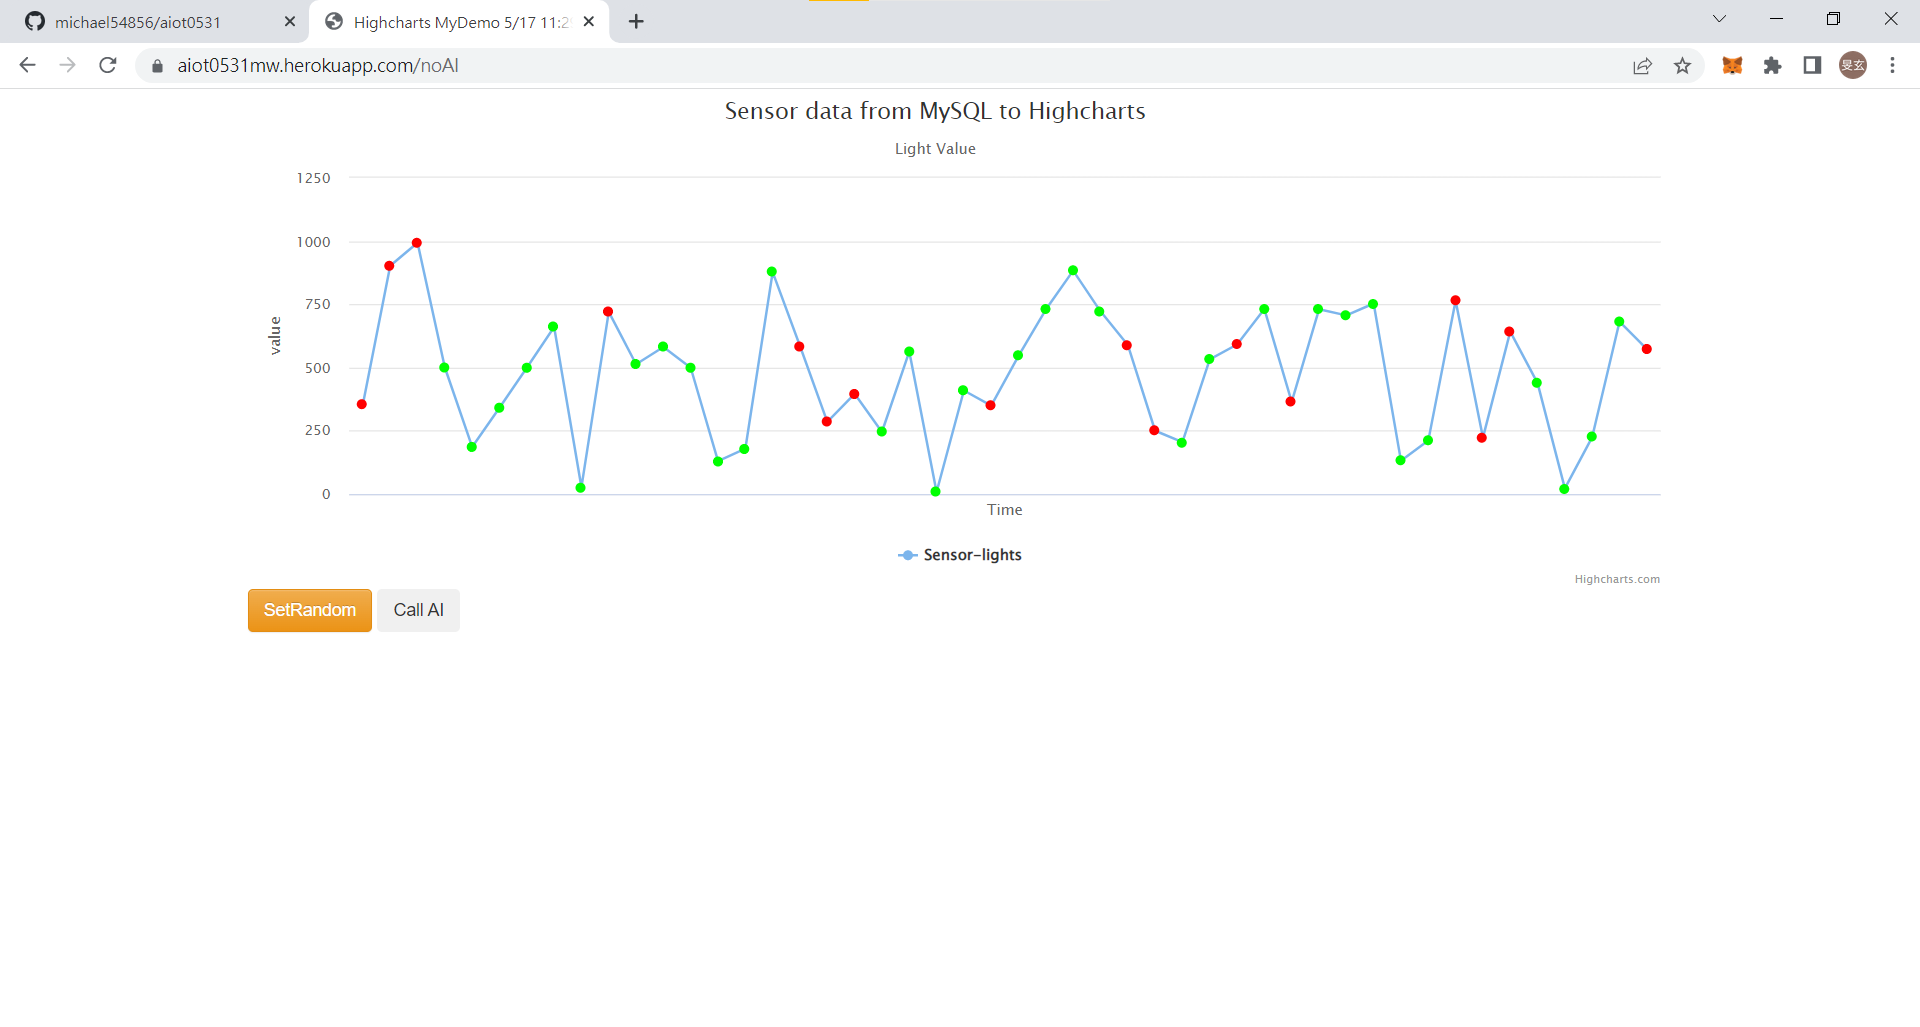Reload the current page
The image size is (1920, 1027).
(x=108, y=65)
